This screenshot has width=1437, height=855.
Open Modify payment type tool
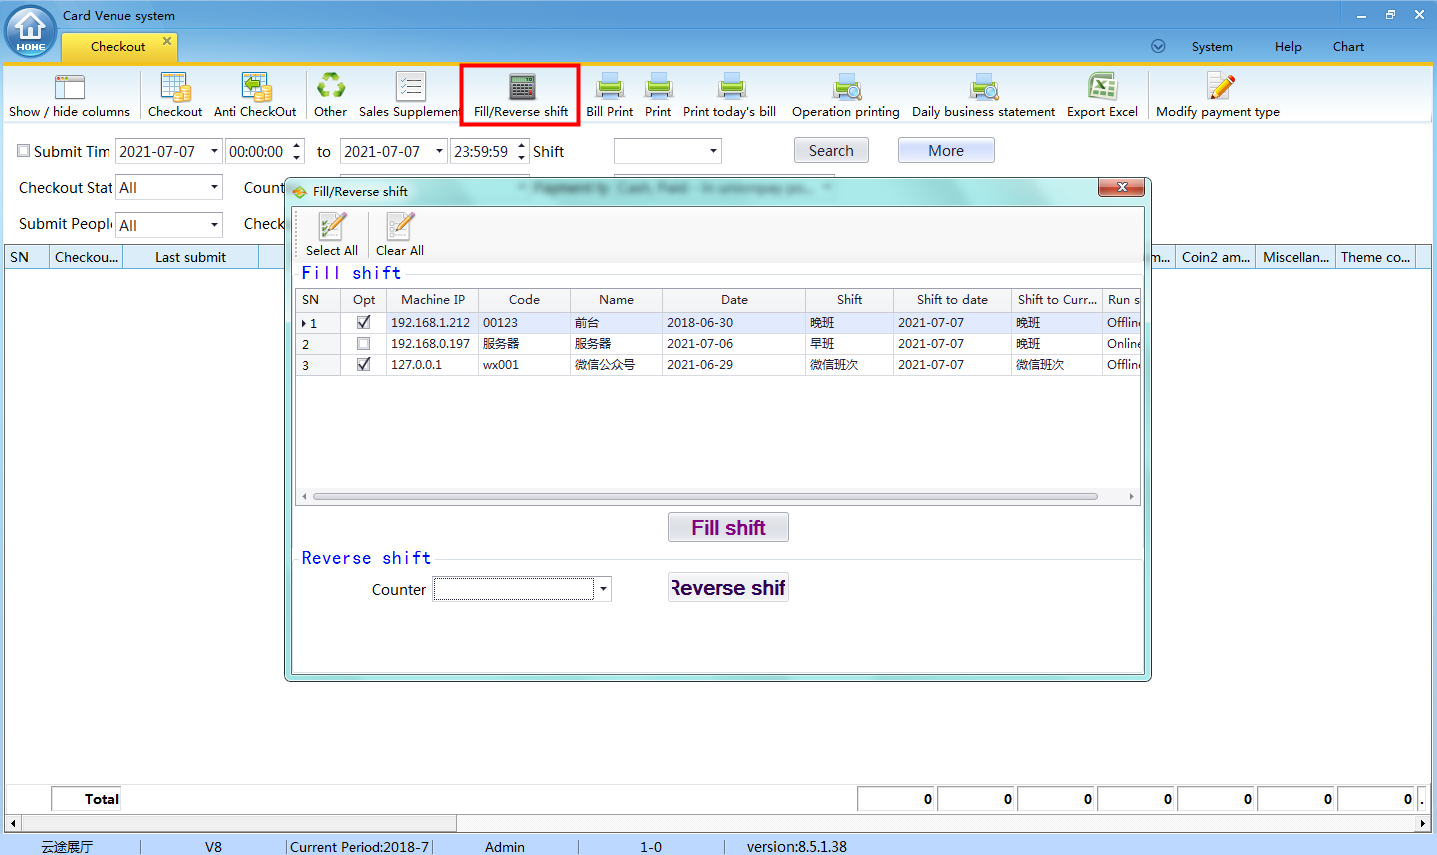pos(1218,96)
